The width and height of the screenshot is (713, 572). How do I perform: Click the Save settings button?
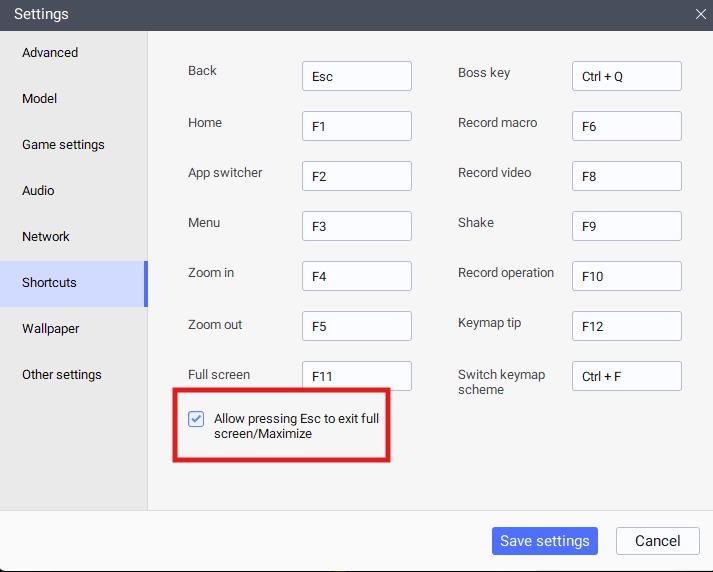tap(545, 541)
